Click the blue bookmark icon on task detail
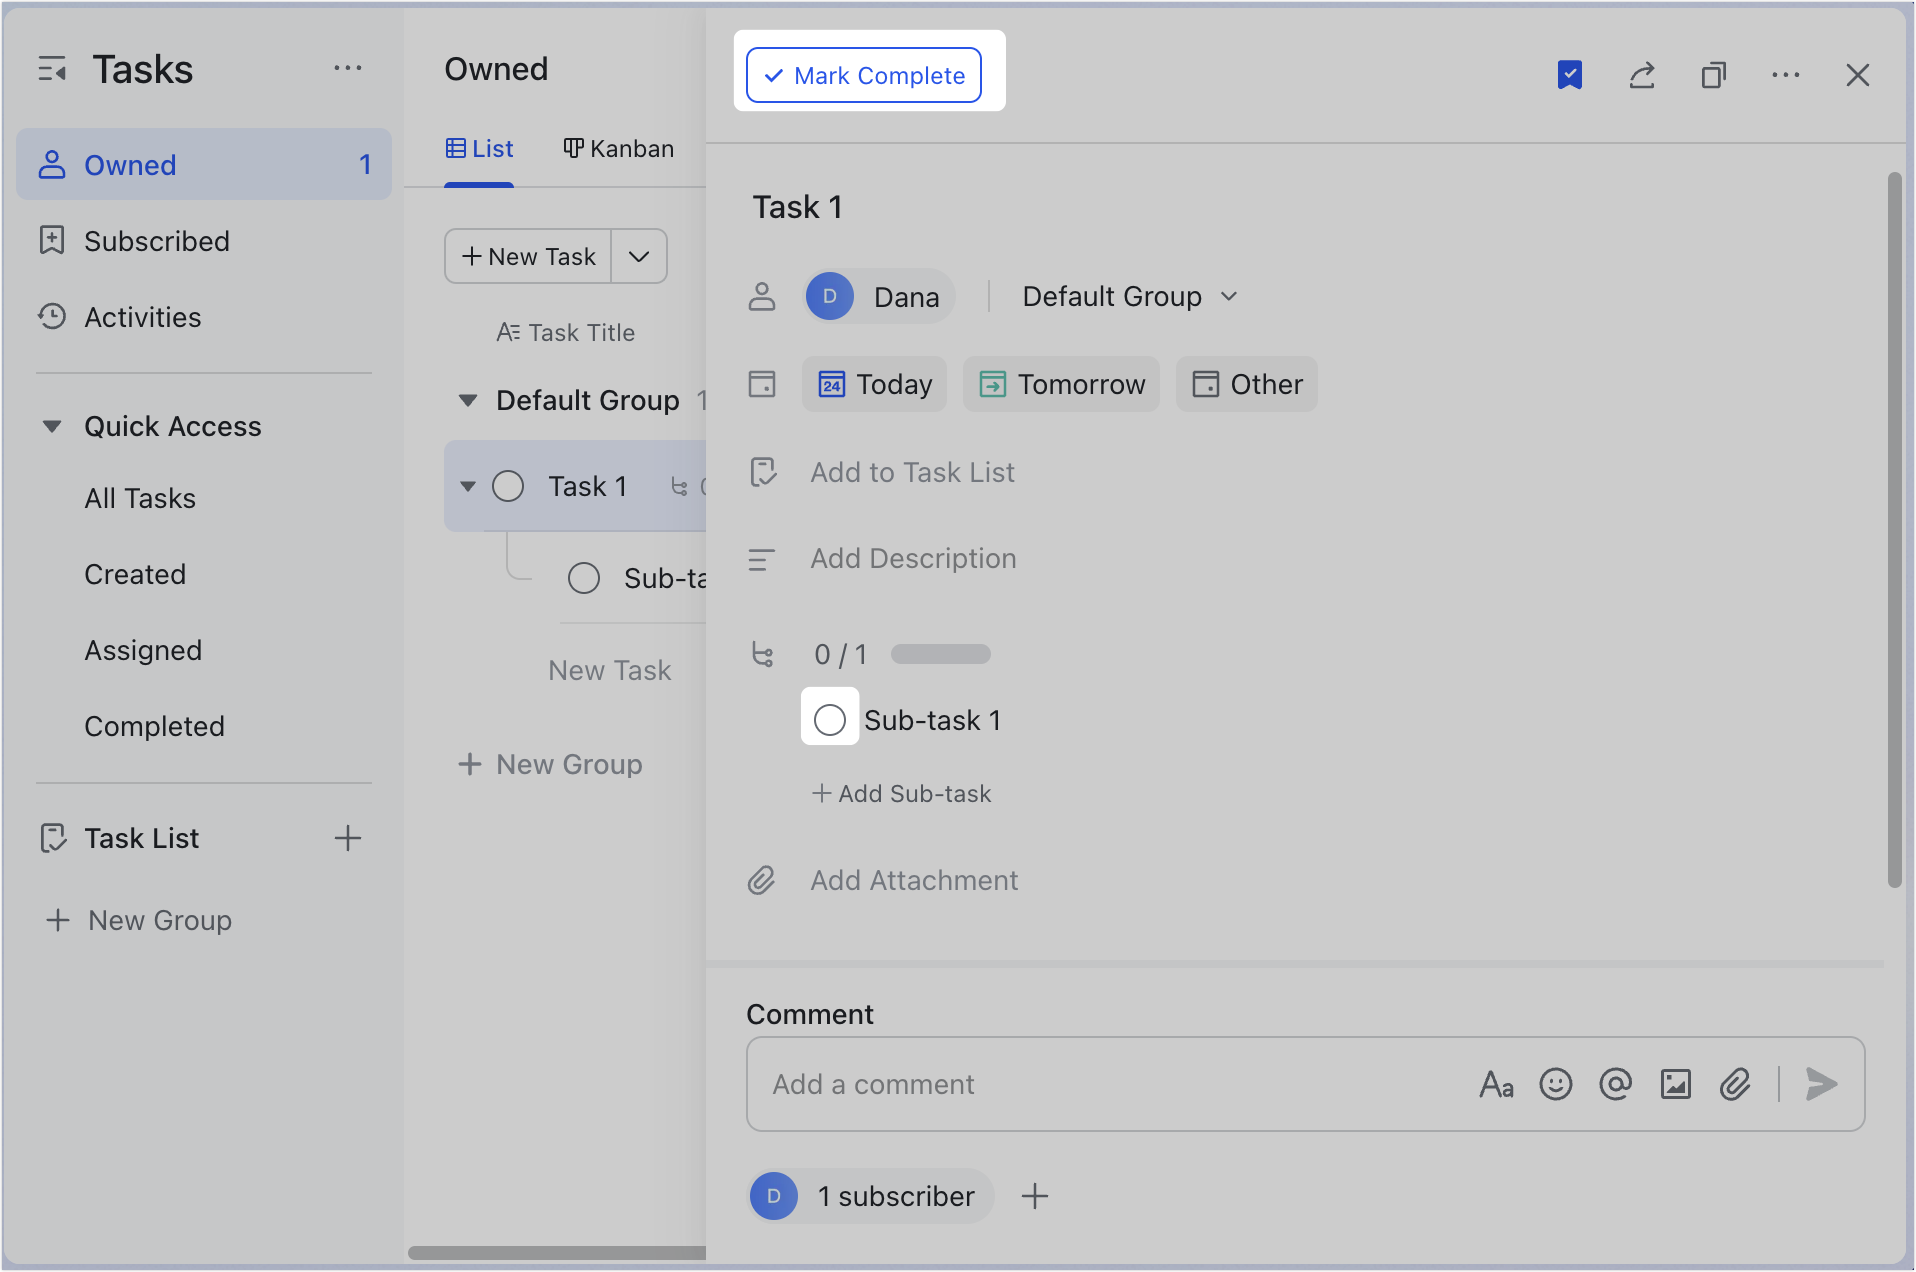 pos(1570,74)
